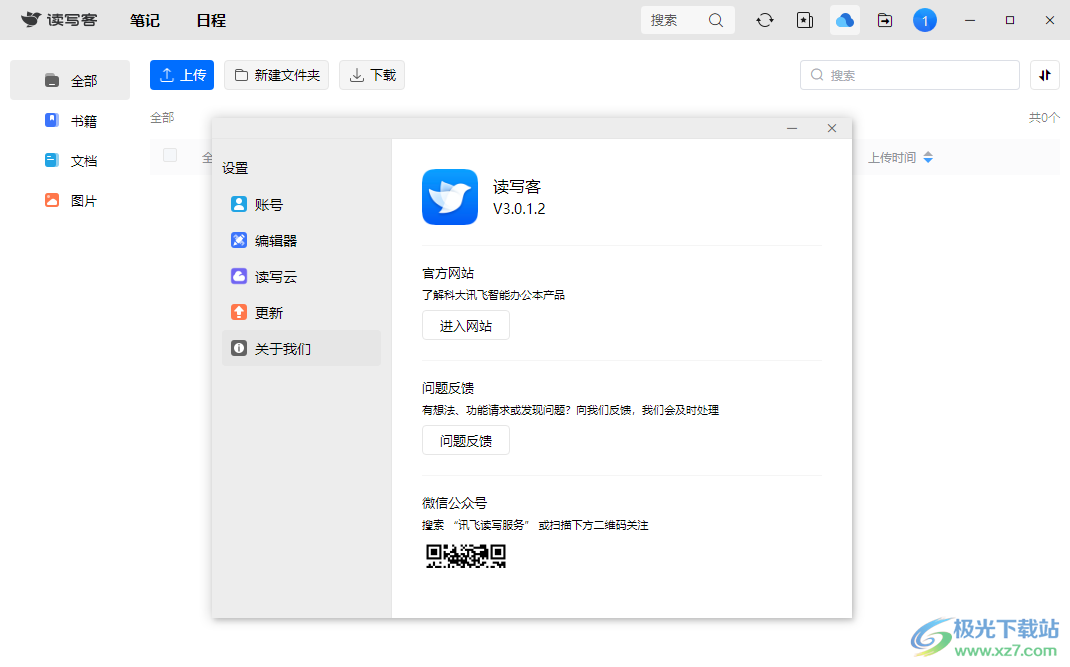Click the 共0个 file count text
This screenshot has height=667, width=1070.
(x=1044, y=118)
